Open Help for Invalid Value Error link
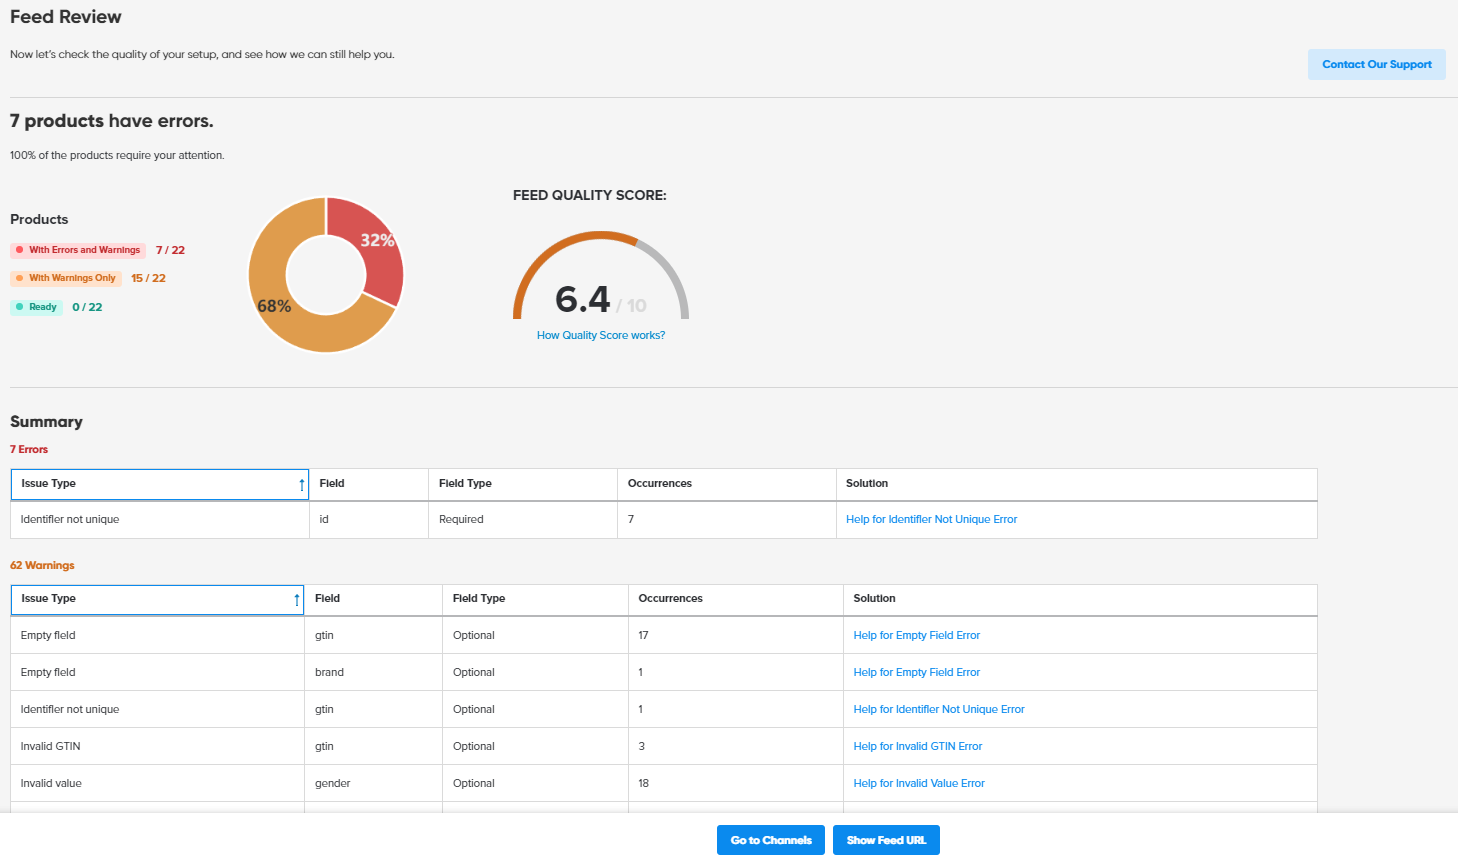 pyautogui.click(x=918, y=783)
